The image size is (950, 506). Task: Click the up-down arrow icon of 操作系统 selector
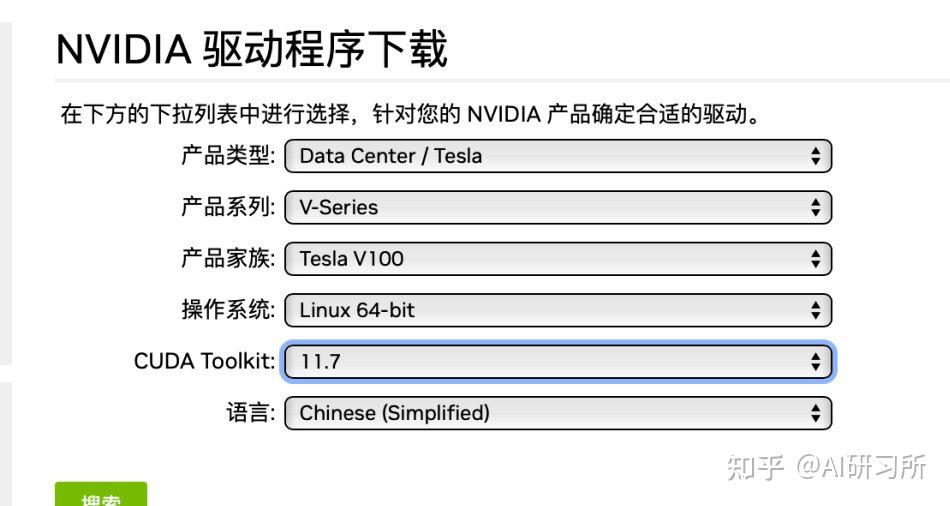[816, 310]
